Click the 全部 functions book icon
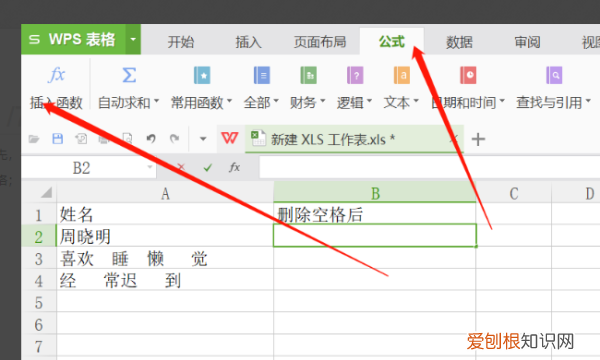This screenshot has height=360, width=600. [262, 75]
